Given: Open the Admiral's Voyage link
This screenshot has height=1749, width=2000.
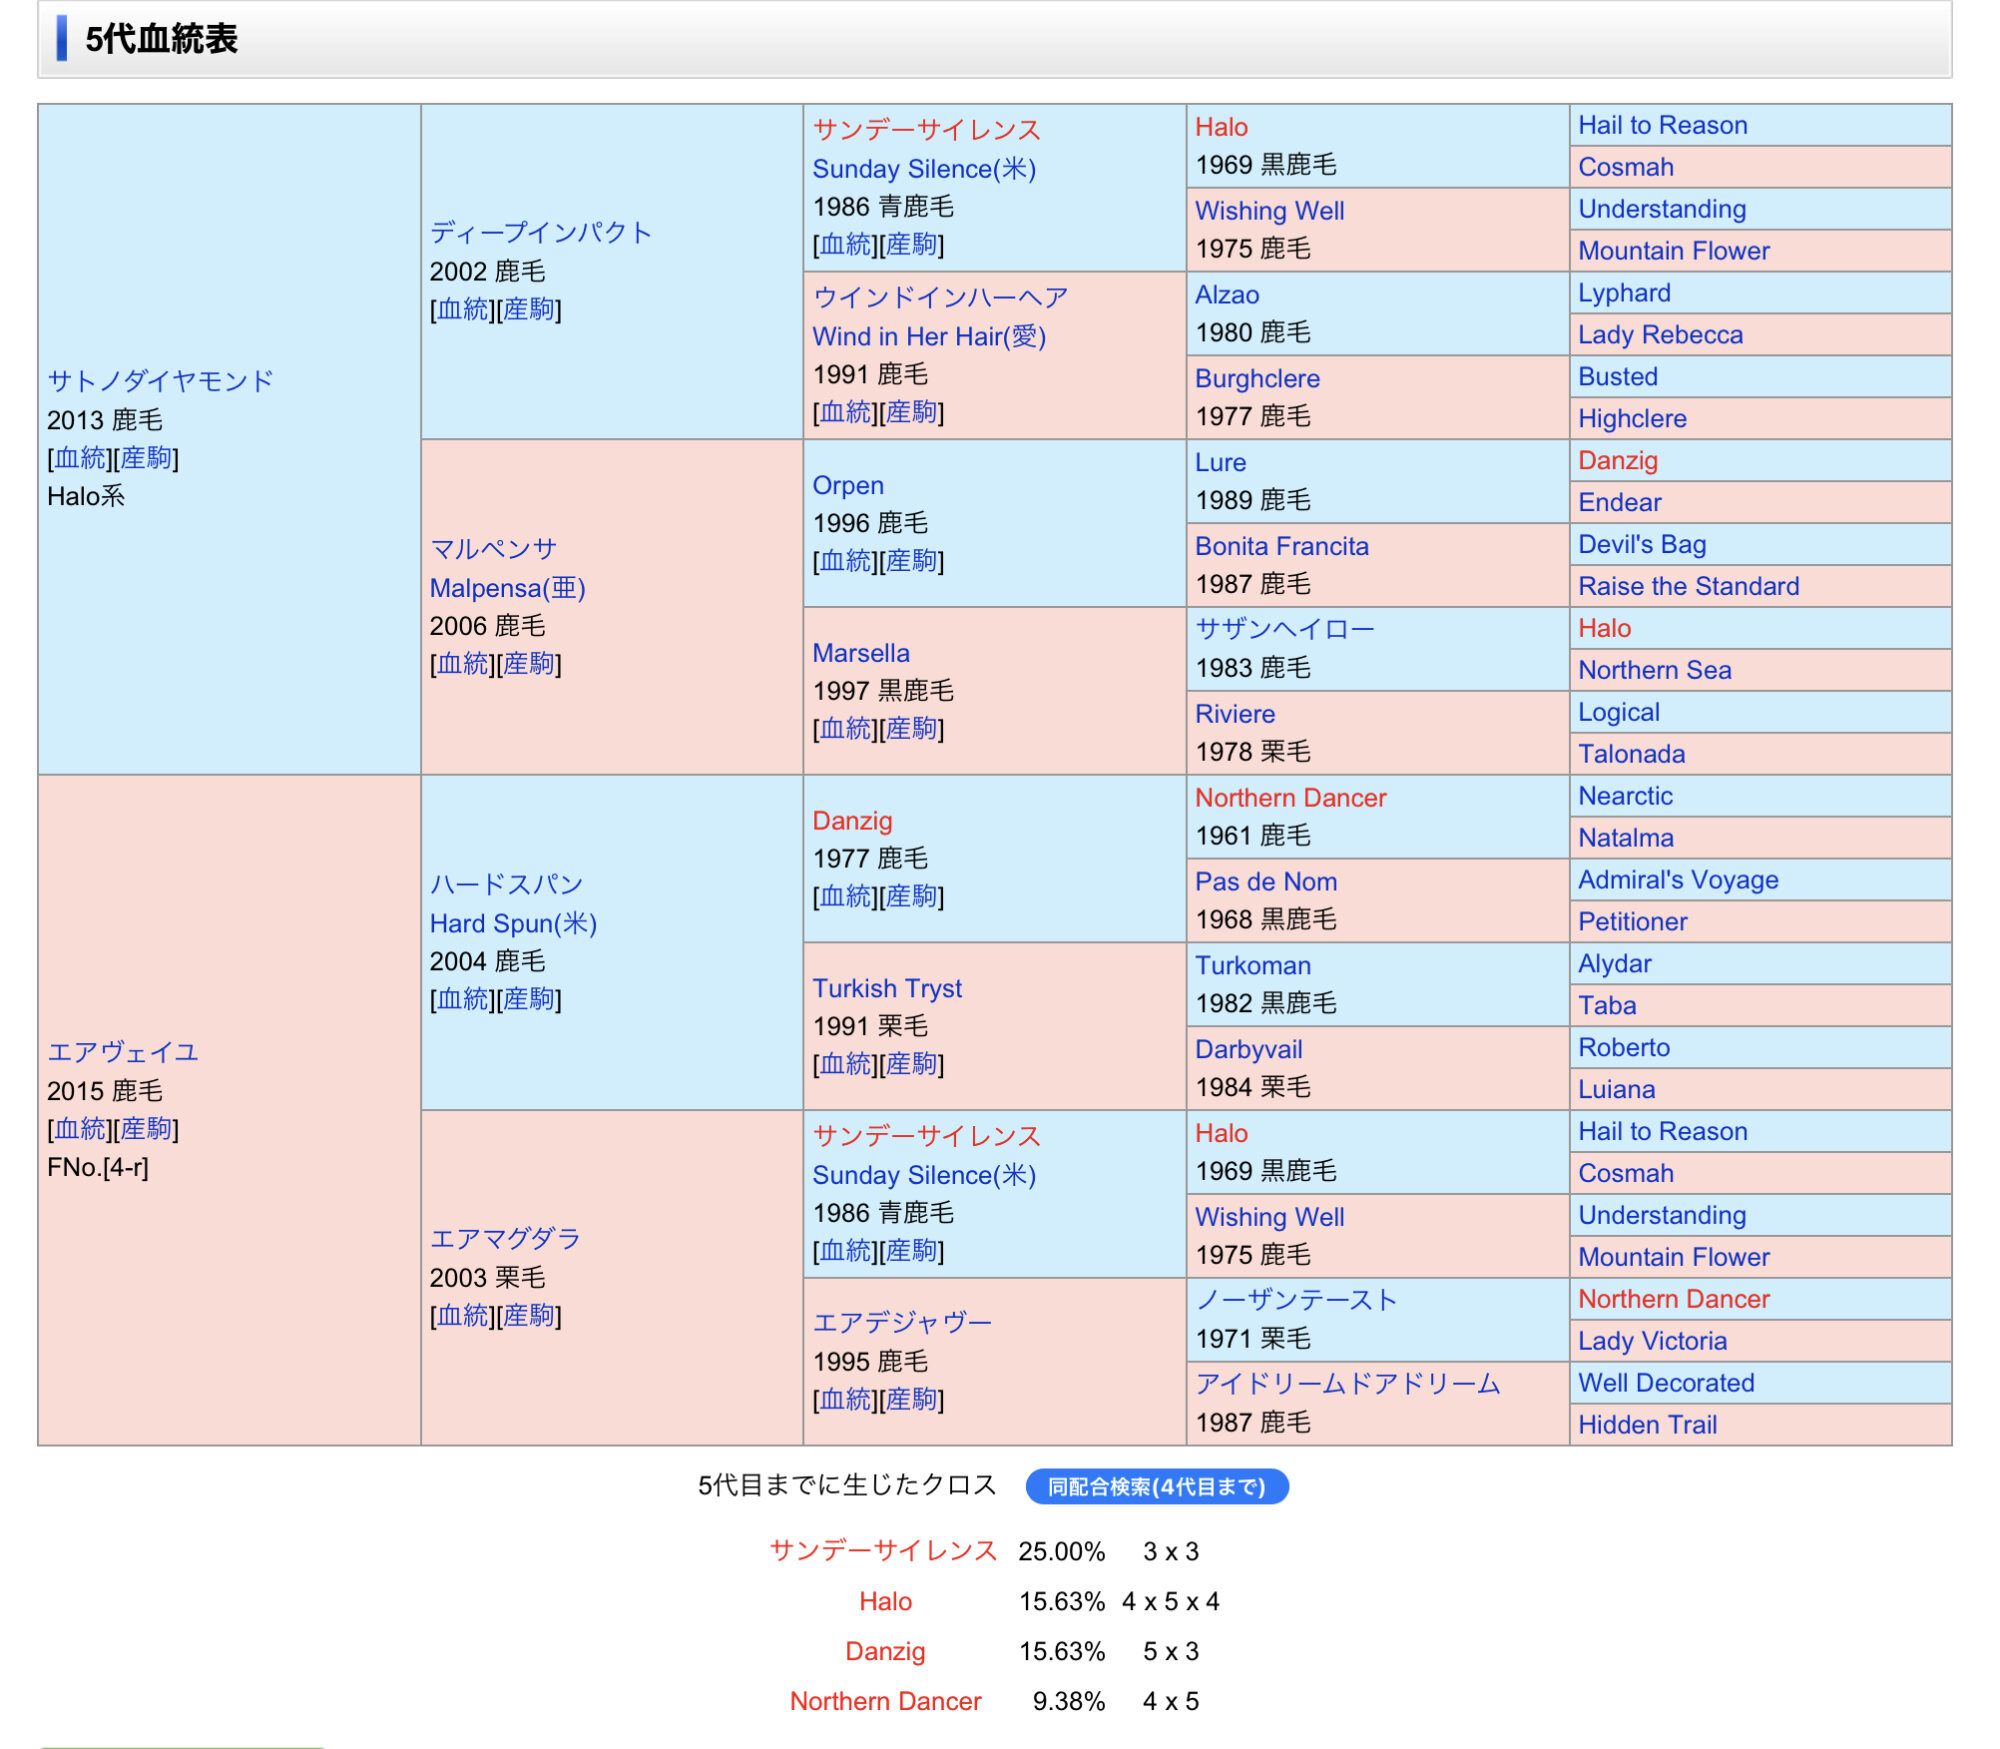Looking at the screenshot, I should [1677, 880].
